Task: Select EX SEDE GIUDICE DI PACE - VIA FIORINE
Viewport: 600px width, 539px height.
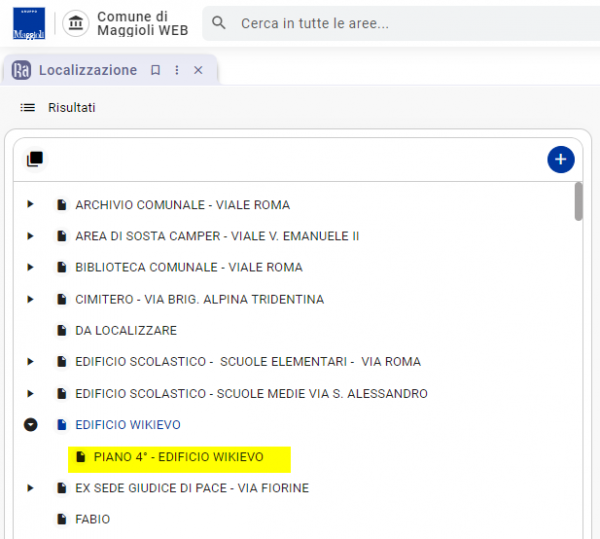Action: click(192, 488)
